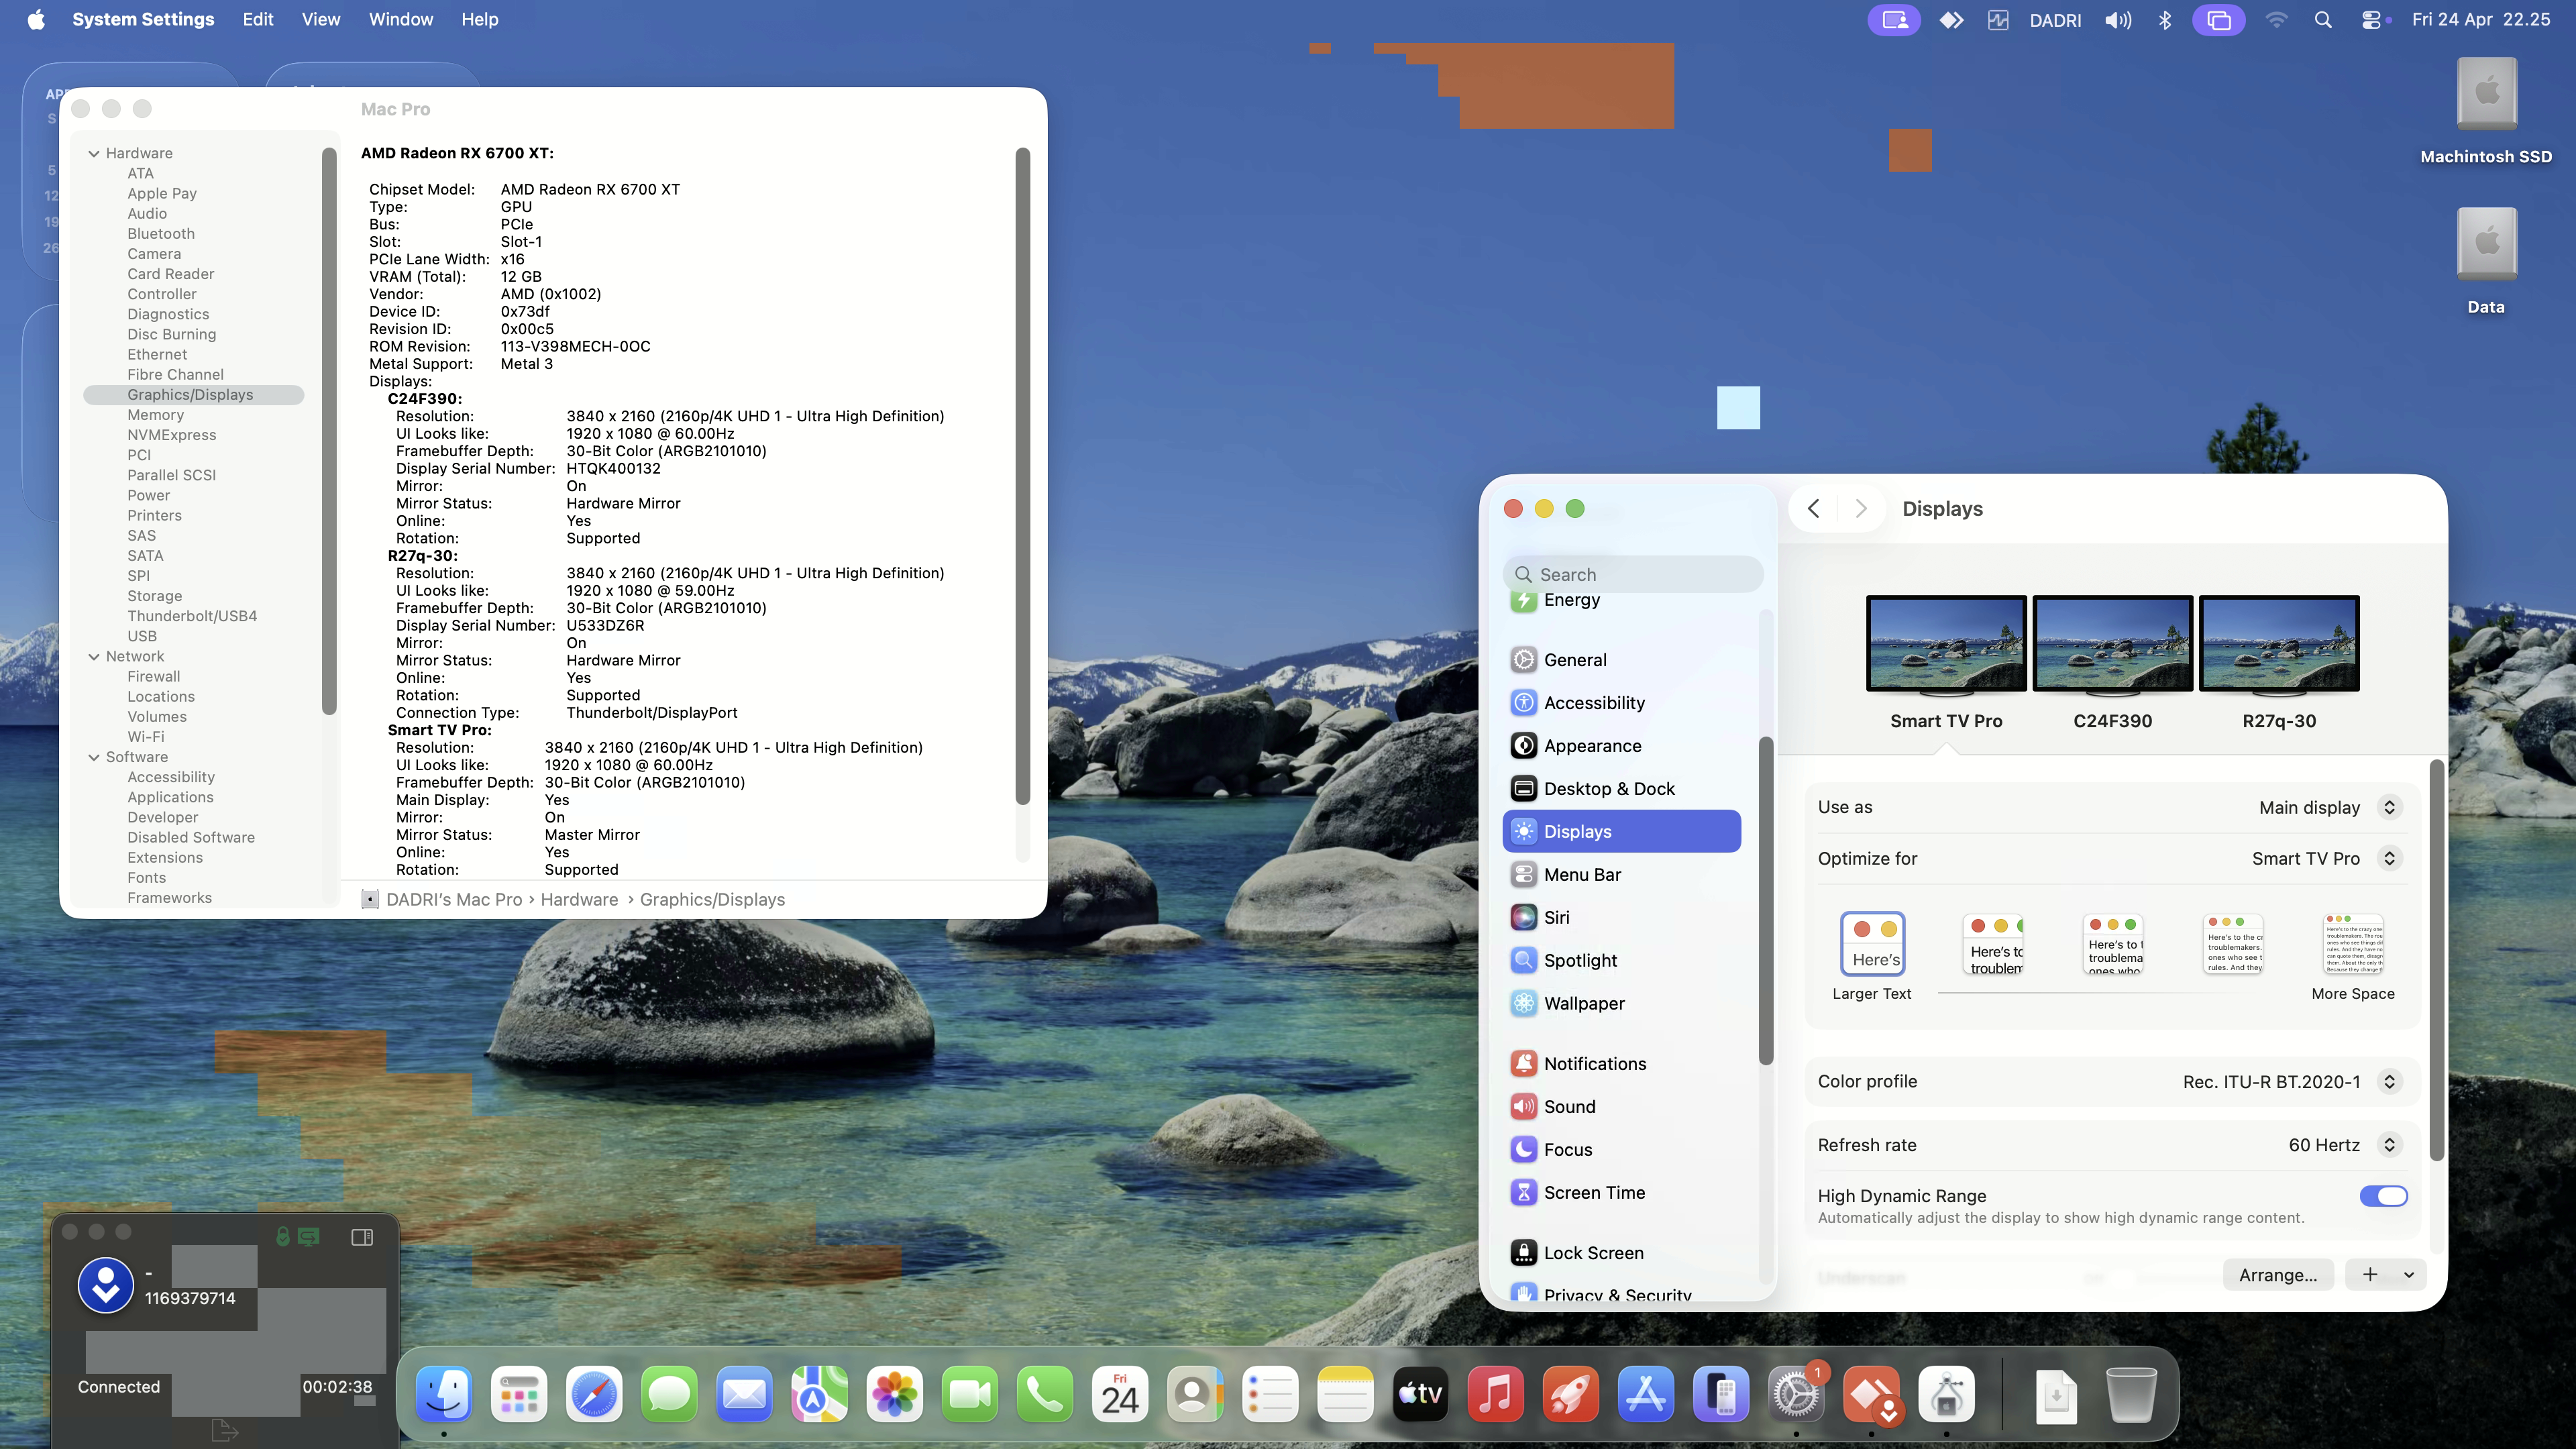Collapse the Software tree section
Image resolution: width=2576 pixels, height=1449 pixels.
click(94, 757)
